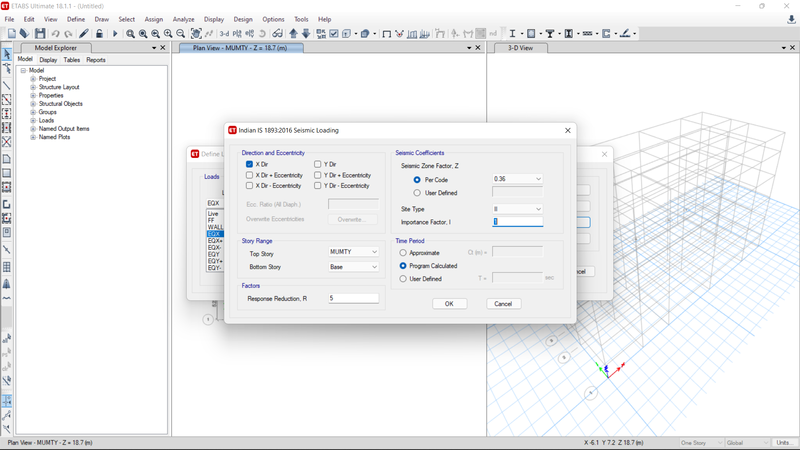Uncheck the X Dir checkbox
The width and height of the screenshot is (800, 450).
tap(249, 164)
